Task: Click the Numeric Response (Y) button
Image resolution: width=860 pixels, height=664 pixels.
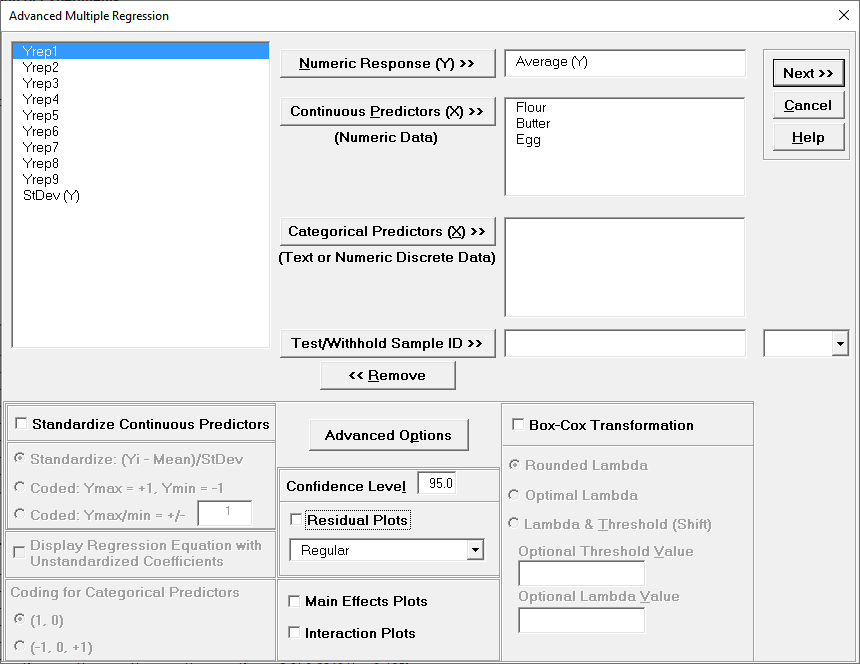Action: pyautogui.click(x=387, y=62)
